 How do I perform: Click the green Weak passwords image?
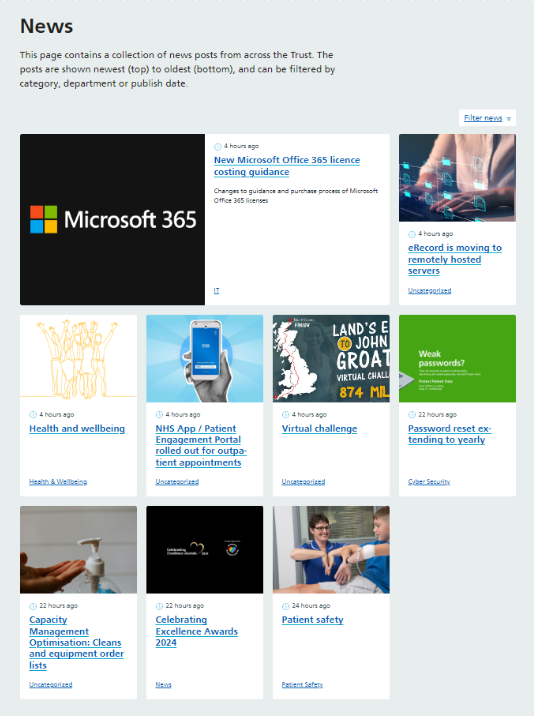point(457,358)
